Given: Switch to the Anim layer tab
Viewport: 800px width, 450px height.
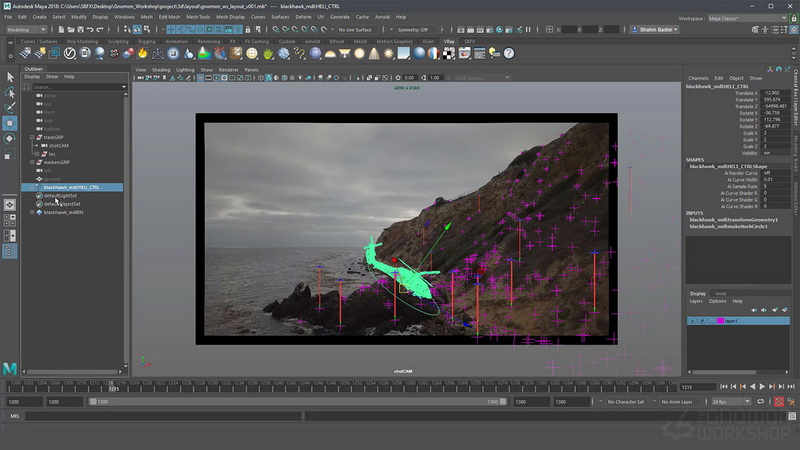Looking at the screenshot, I should 720,293.
